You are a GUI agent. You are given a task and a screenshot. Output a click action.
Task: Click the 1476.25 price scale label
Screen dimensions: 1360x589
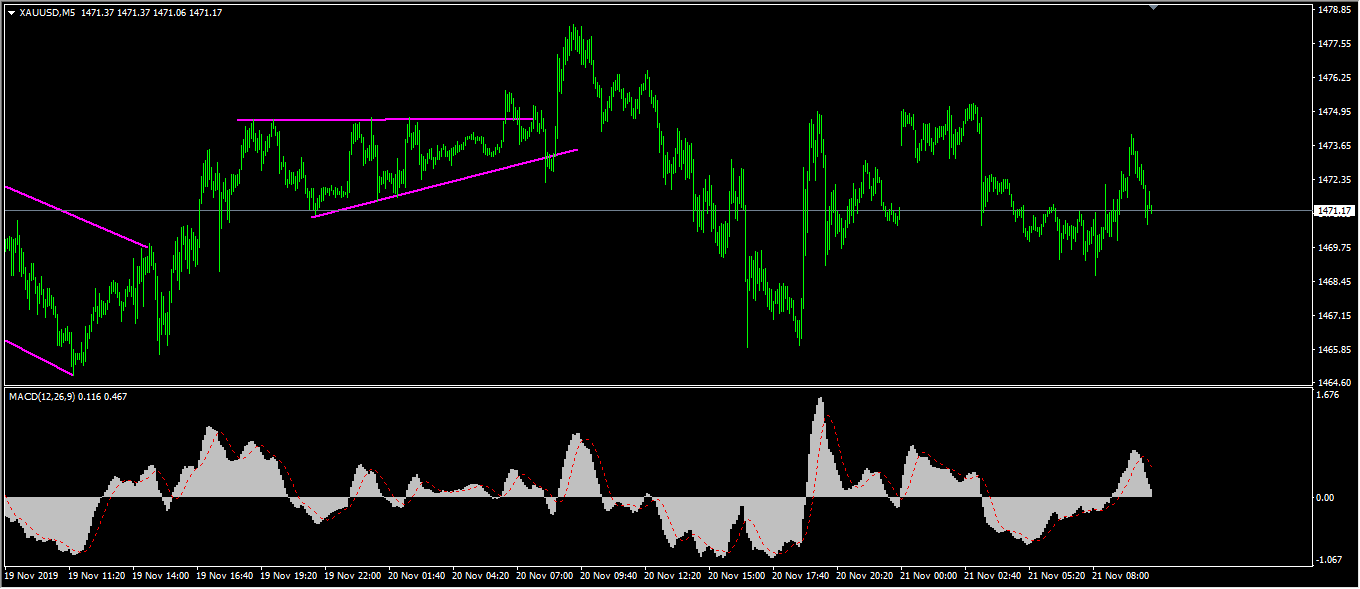[1335, 78]
